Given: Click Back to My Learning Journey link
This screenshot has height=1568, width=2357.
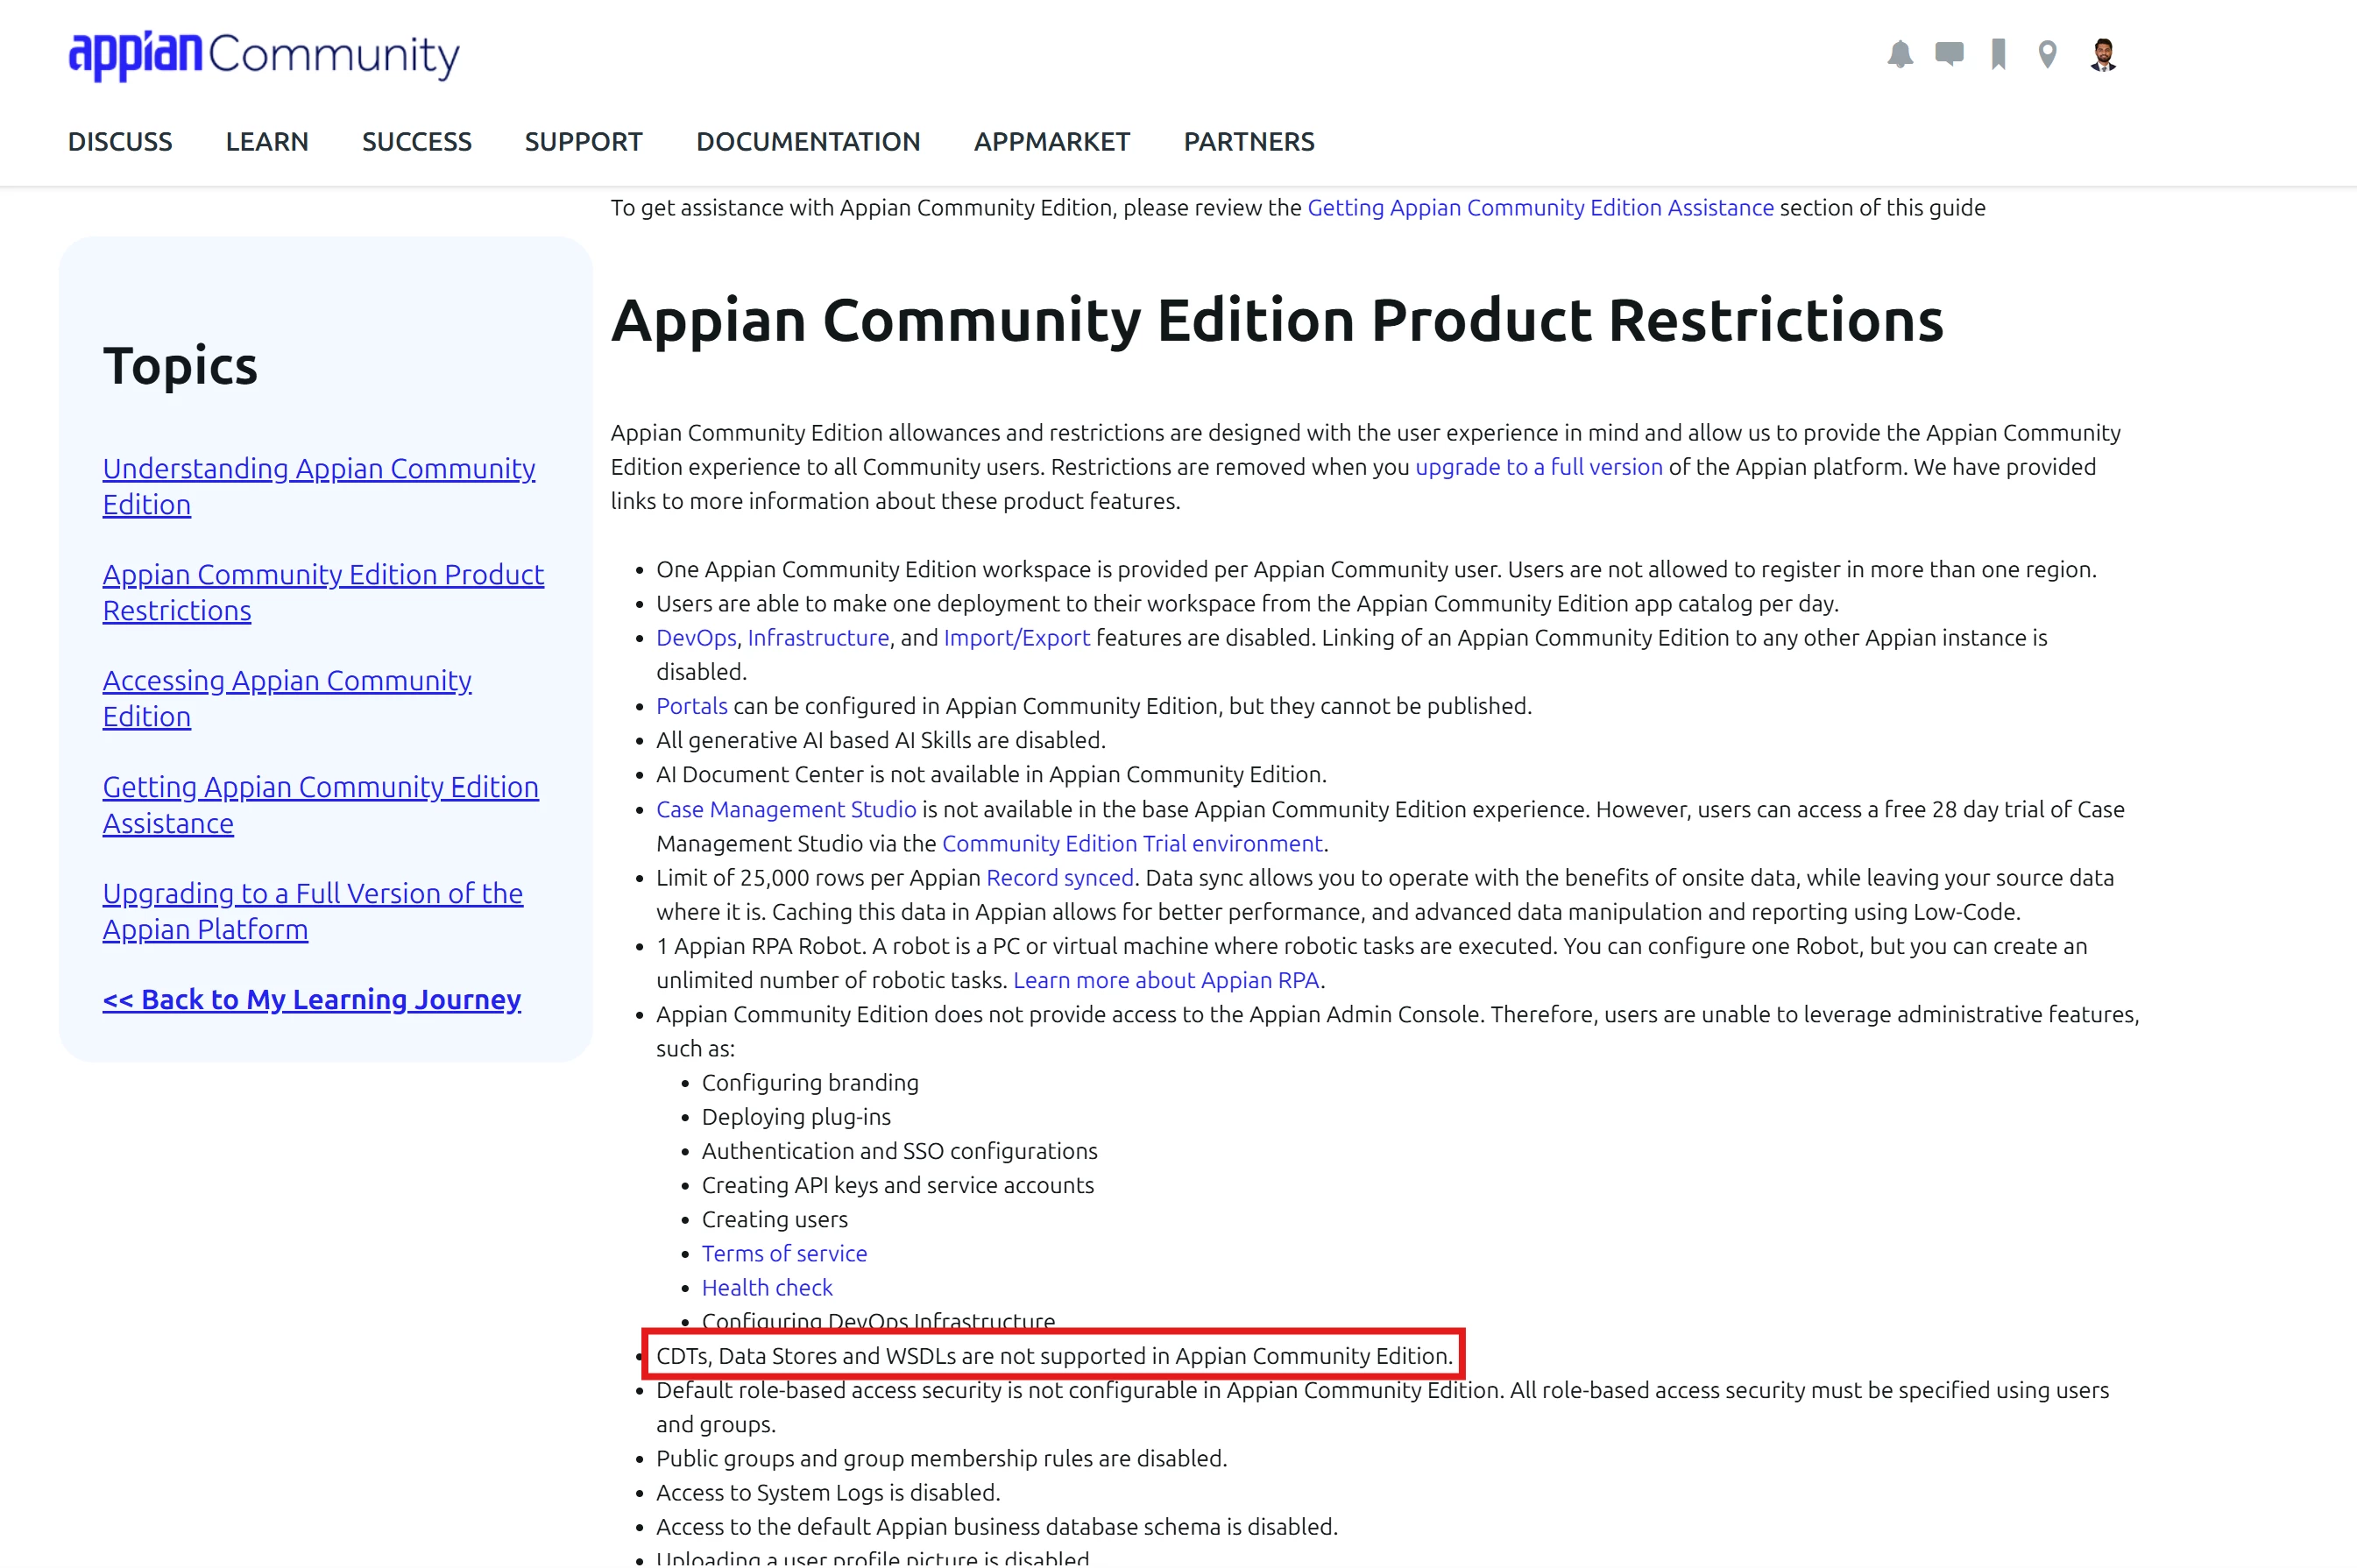Looking at the screenshot, I should tap(312, 999).
